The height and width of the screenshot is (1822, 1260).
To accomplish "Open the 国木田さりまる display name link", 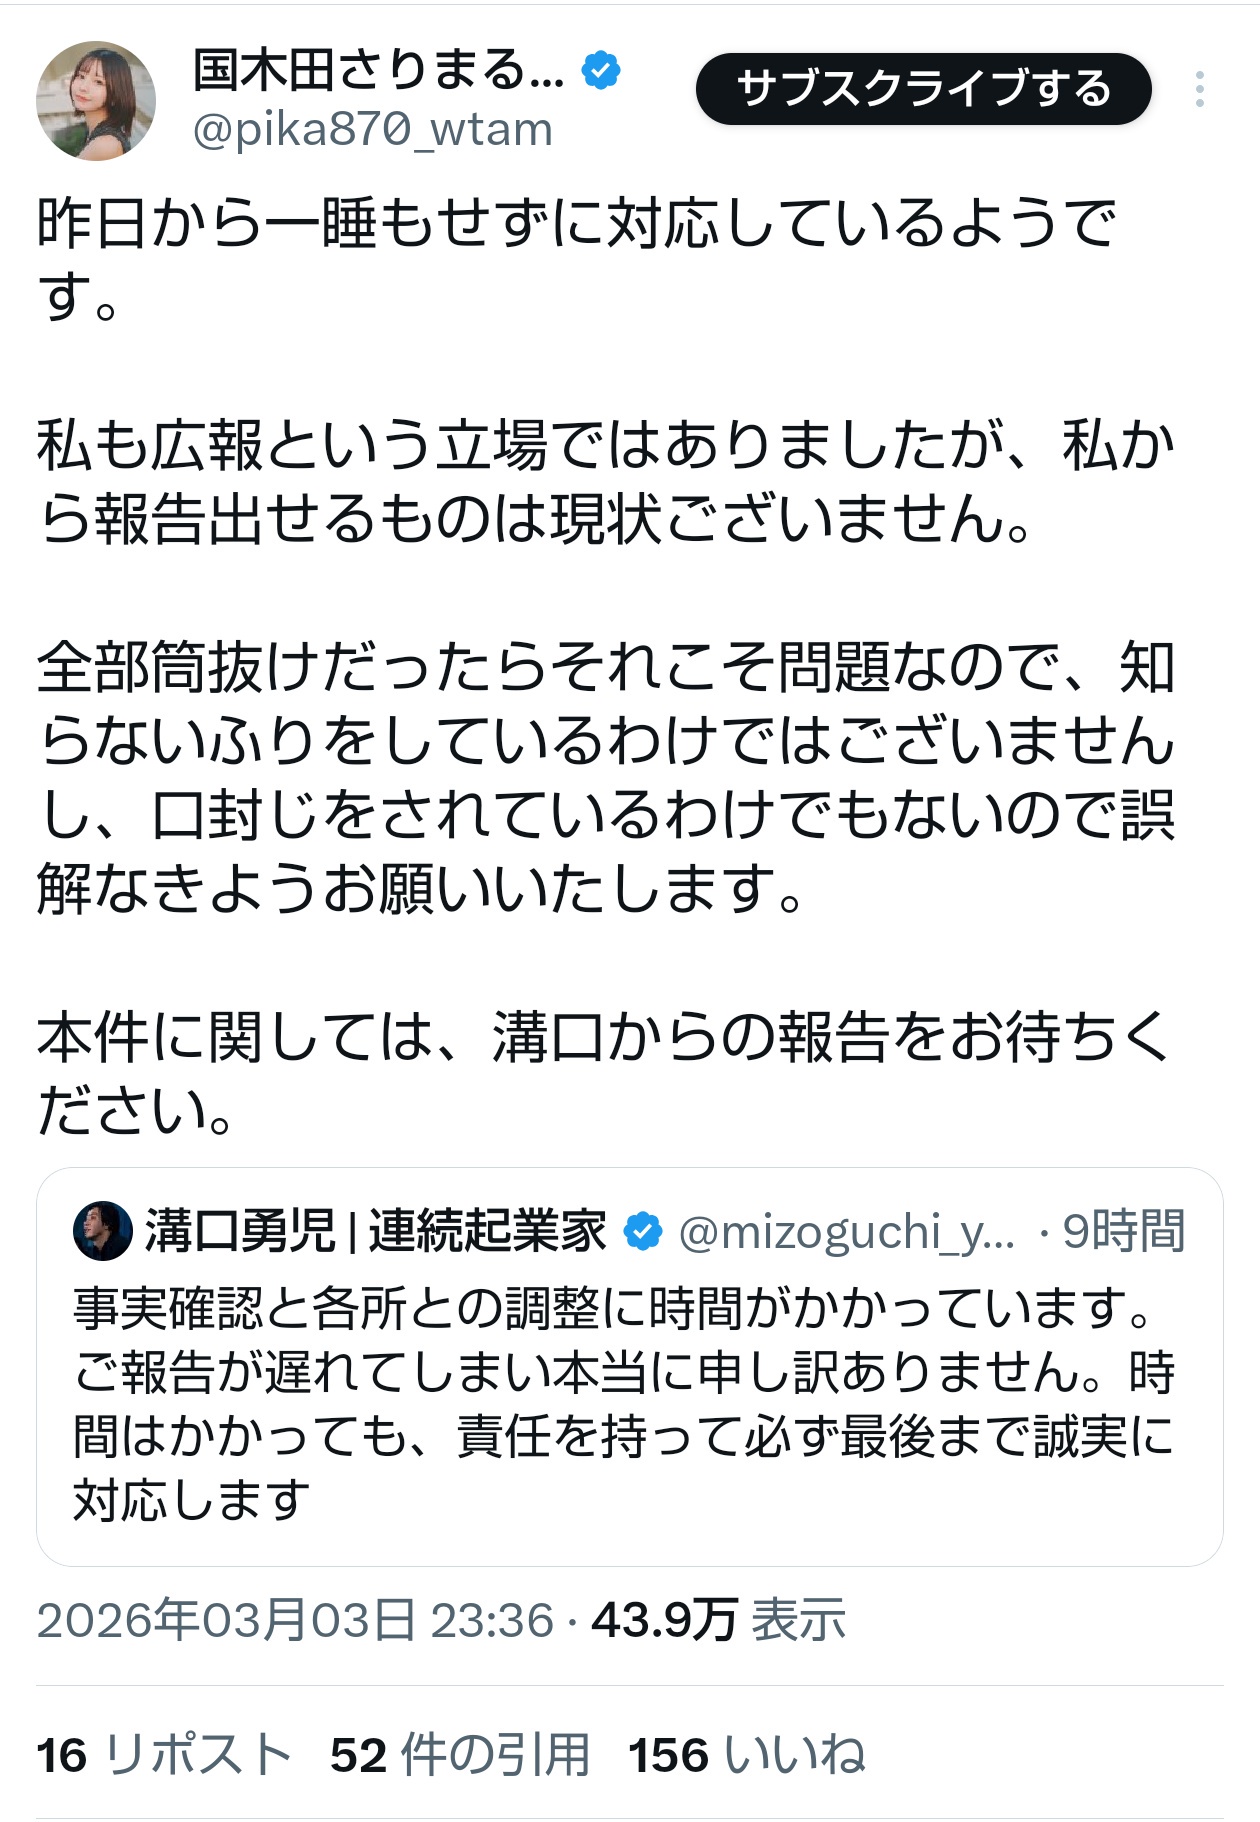I will pyautogui.click(x=378, y=70).
